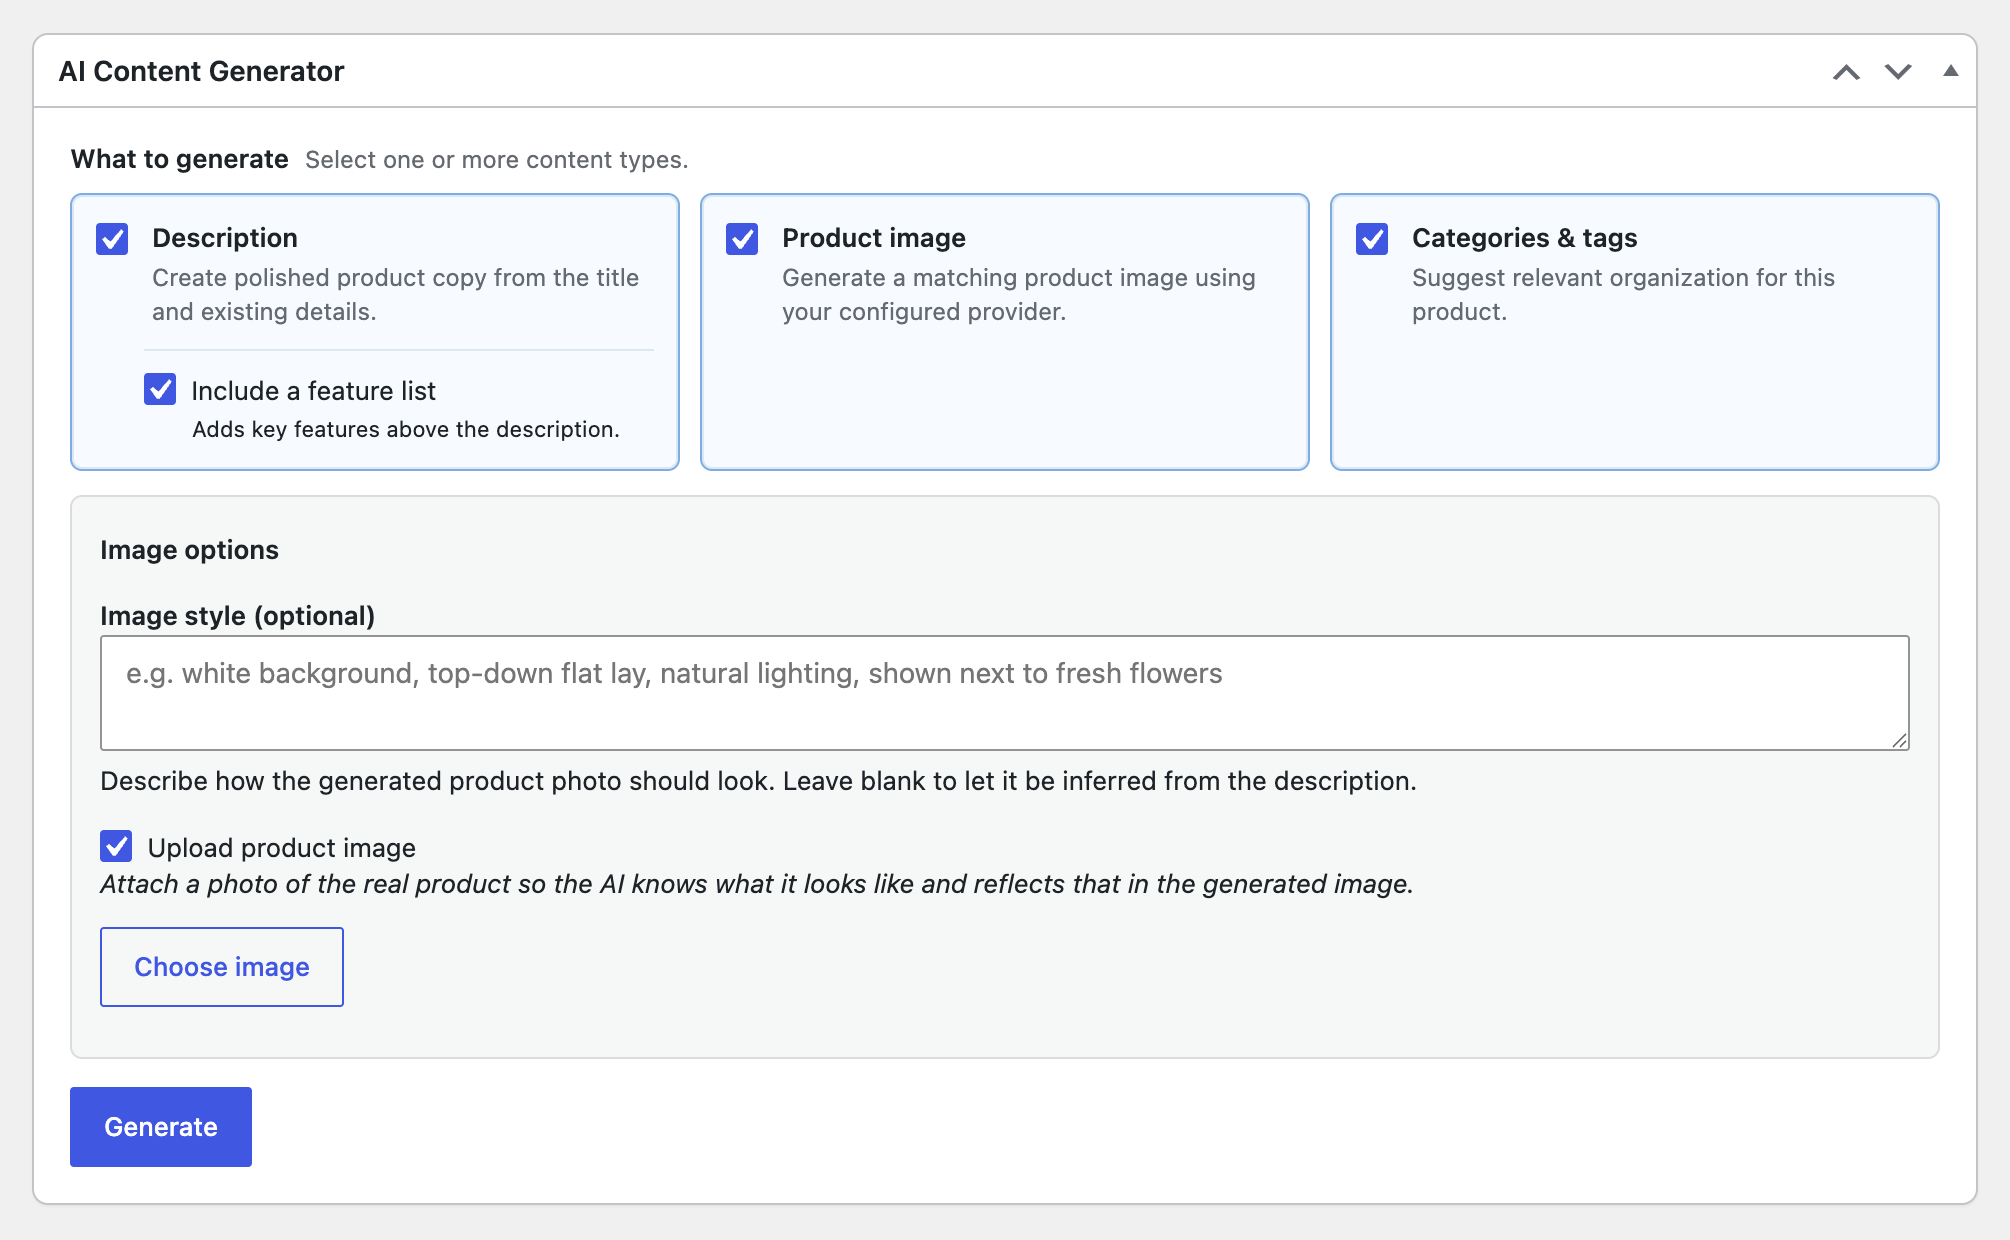2010x1240 pixels.
Task: Toggle the Categories & tags checkbox
Action: [x=1372, y=239]
